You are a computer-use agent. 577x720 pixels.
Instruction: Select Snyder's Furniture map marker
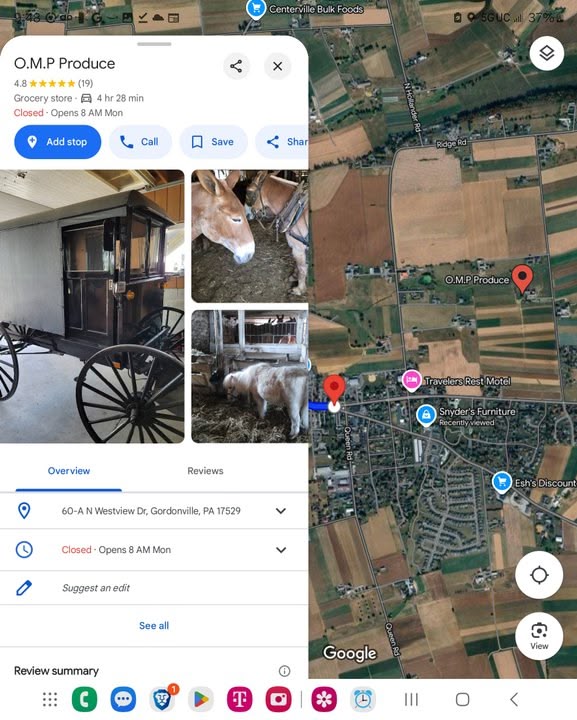tap(426, 415)
